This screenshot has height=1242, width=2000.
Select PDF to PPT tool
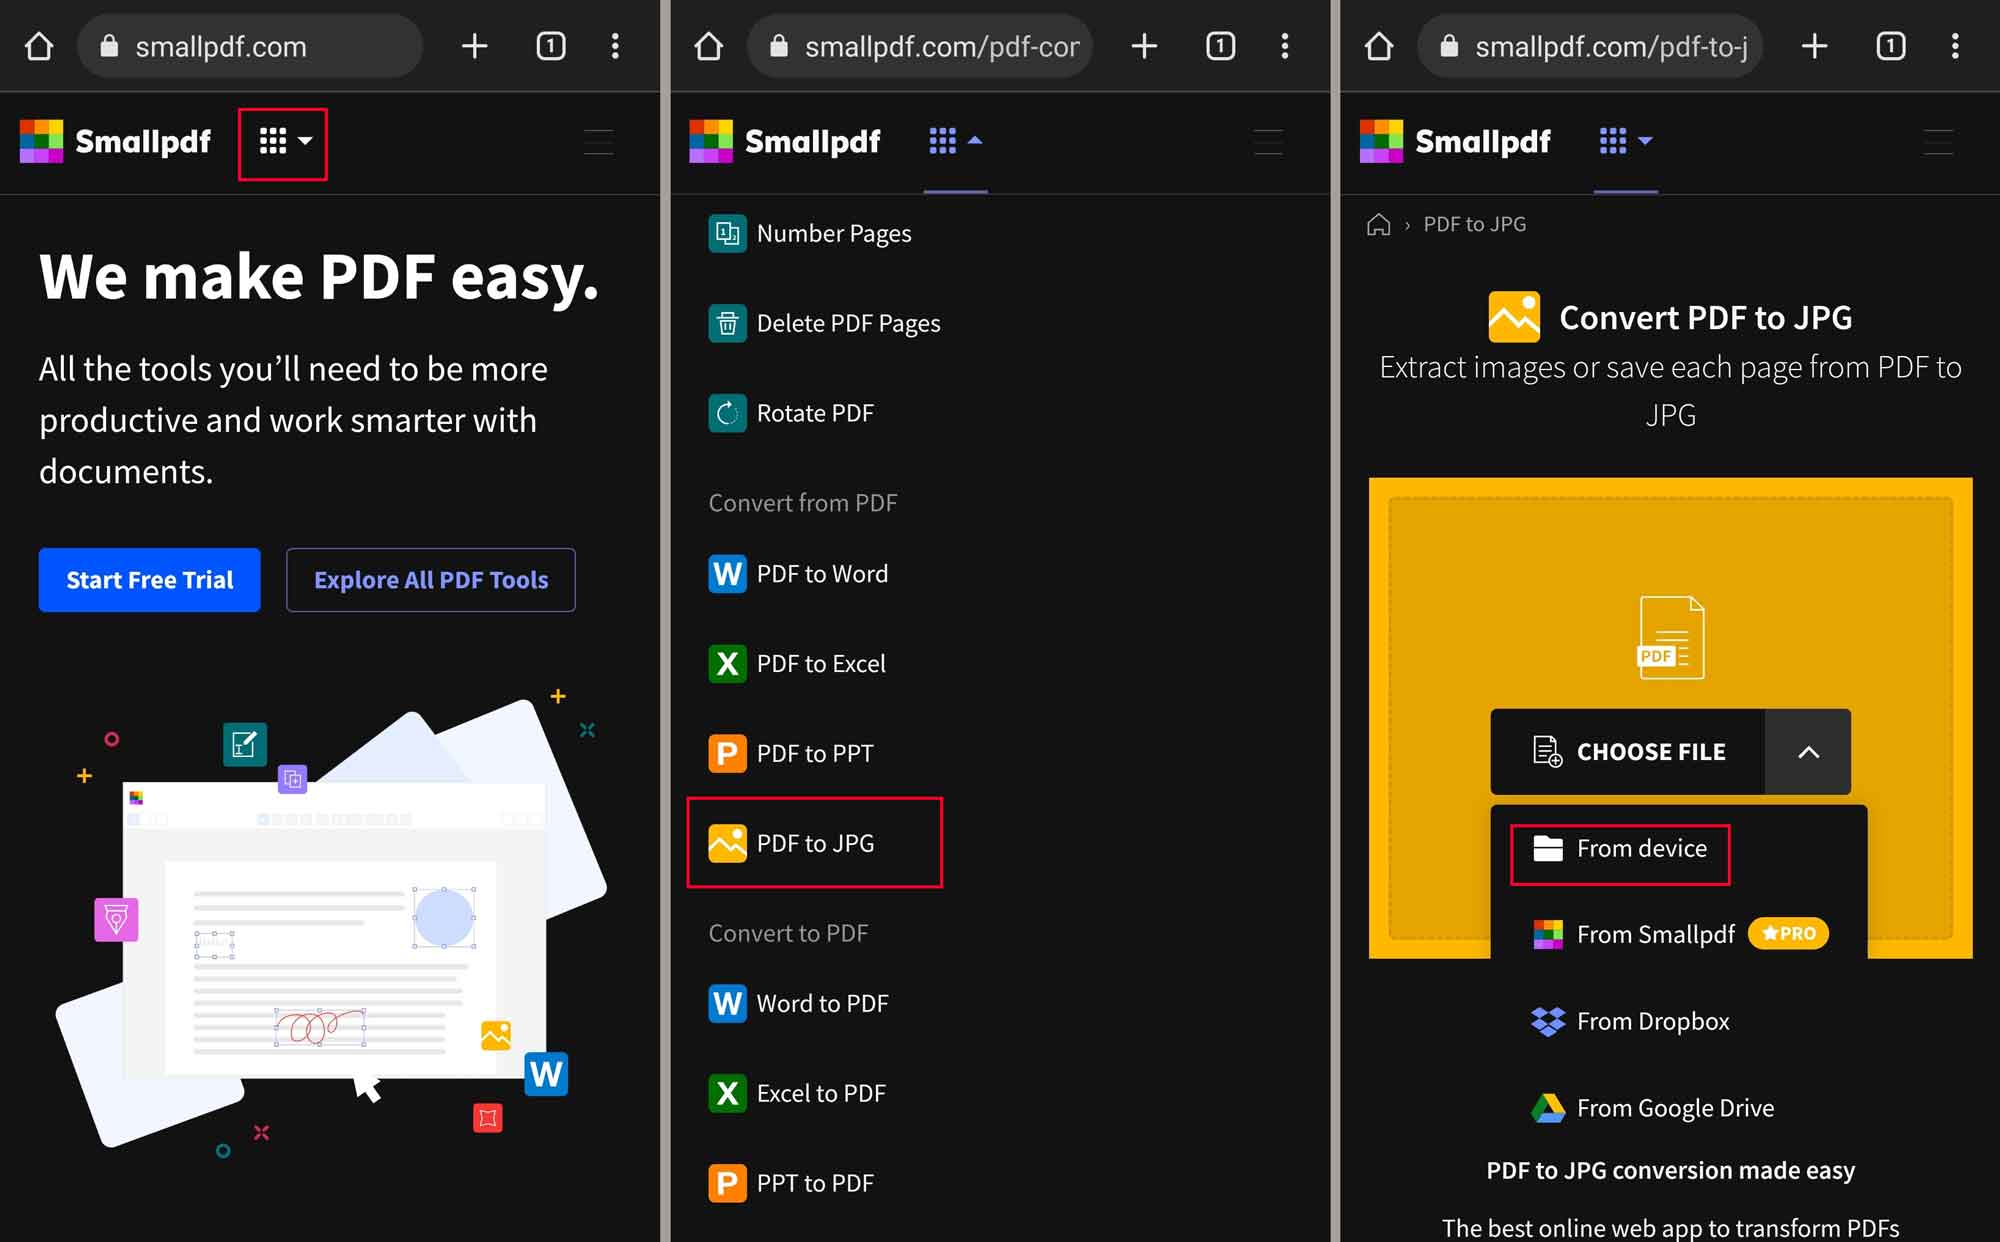point(791,754)
